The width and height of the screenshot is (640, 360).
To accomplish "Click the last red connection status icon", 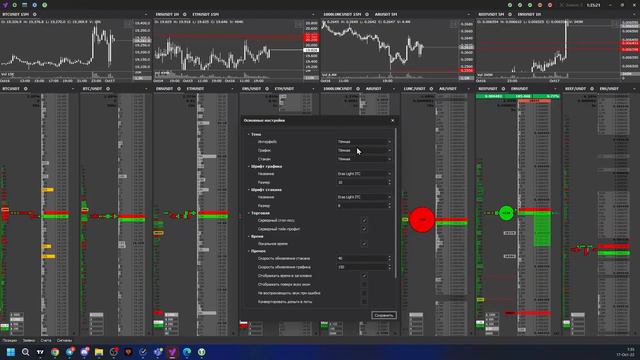I will tap(550, 5).
